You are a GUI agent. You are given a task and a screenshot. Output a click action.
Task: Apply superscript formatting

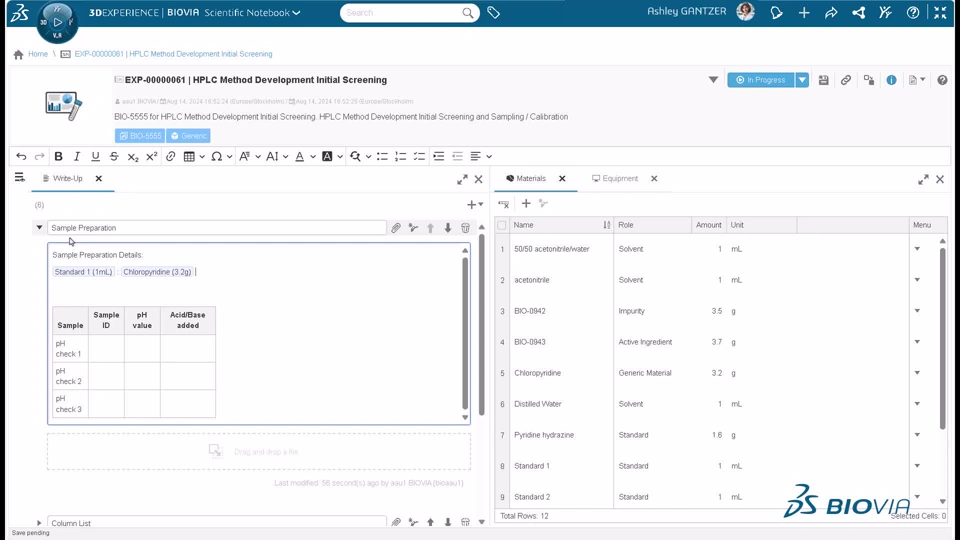[x=151, y=156]
